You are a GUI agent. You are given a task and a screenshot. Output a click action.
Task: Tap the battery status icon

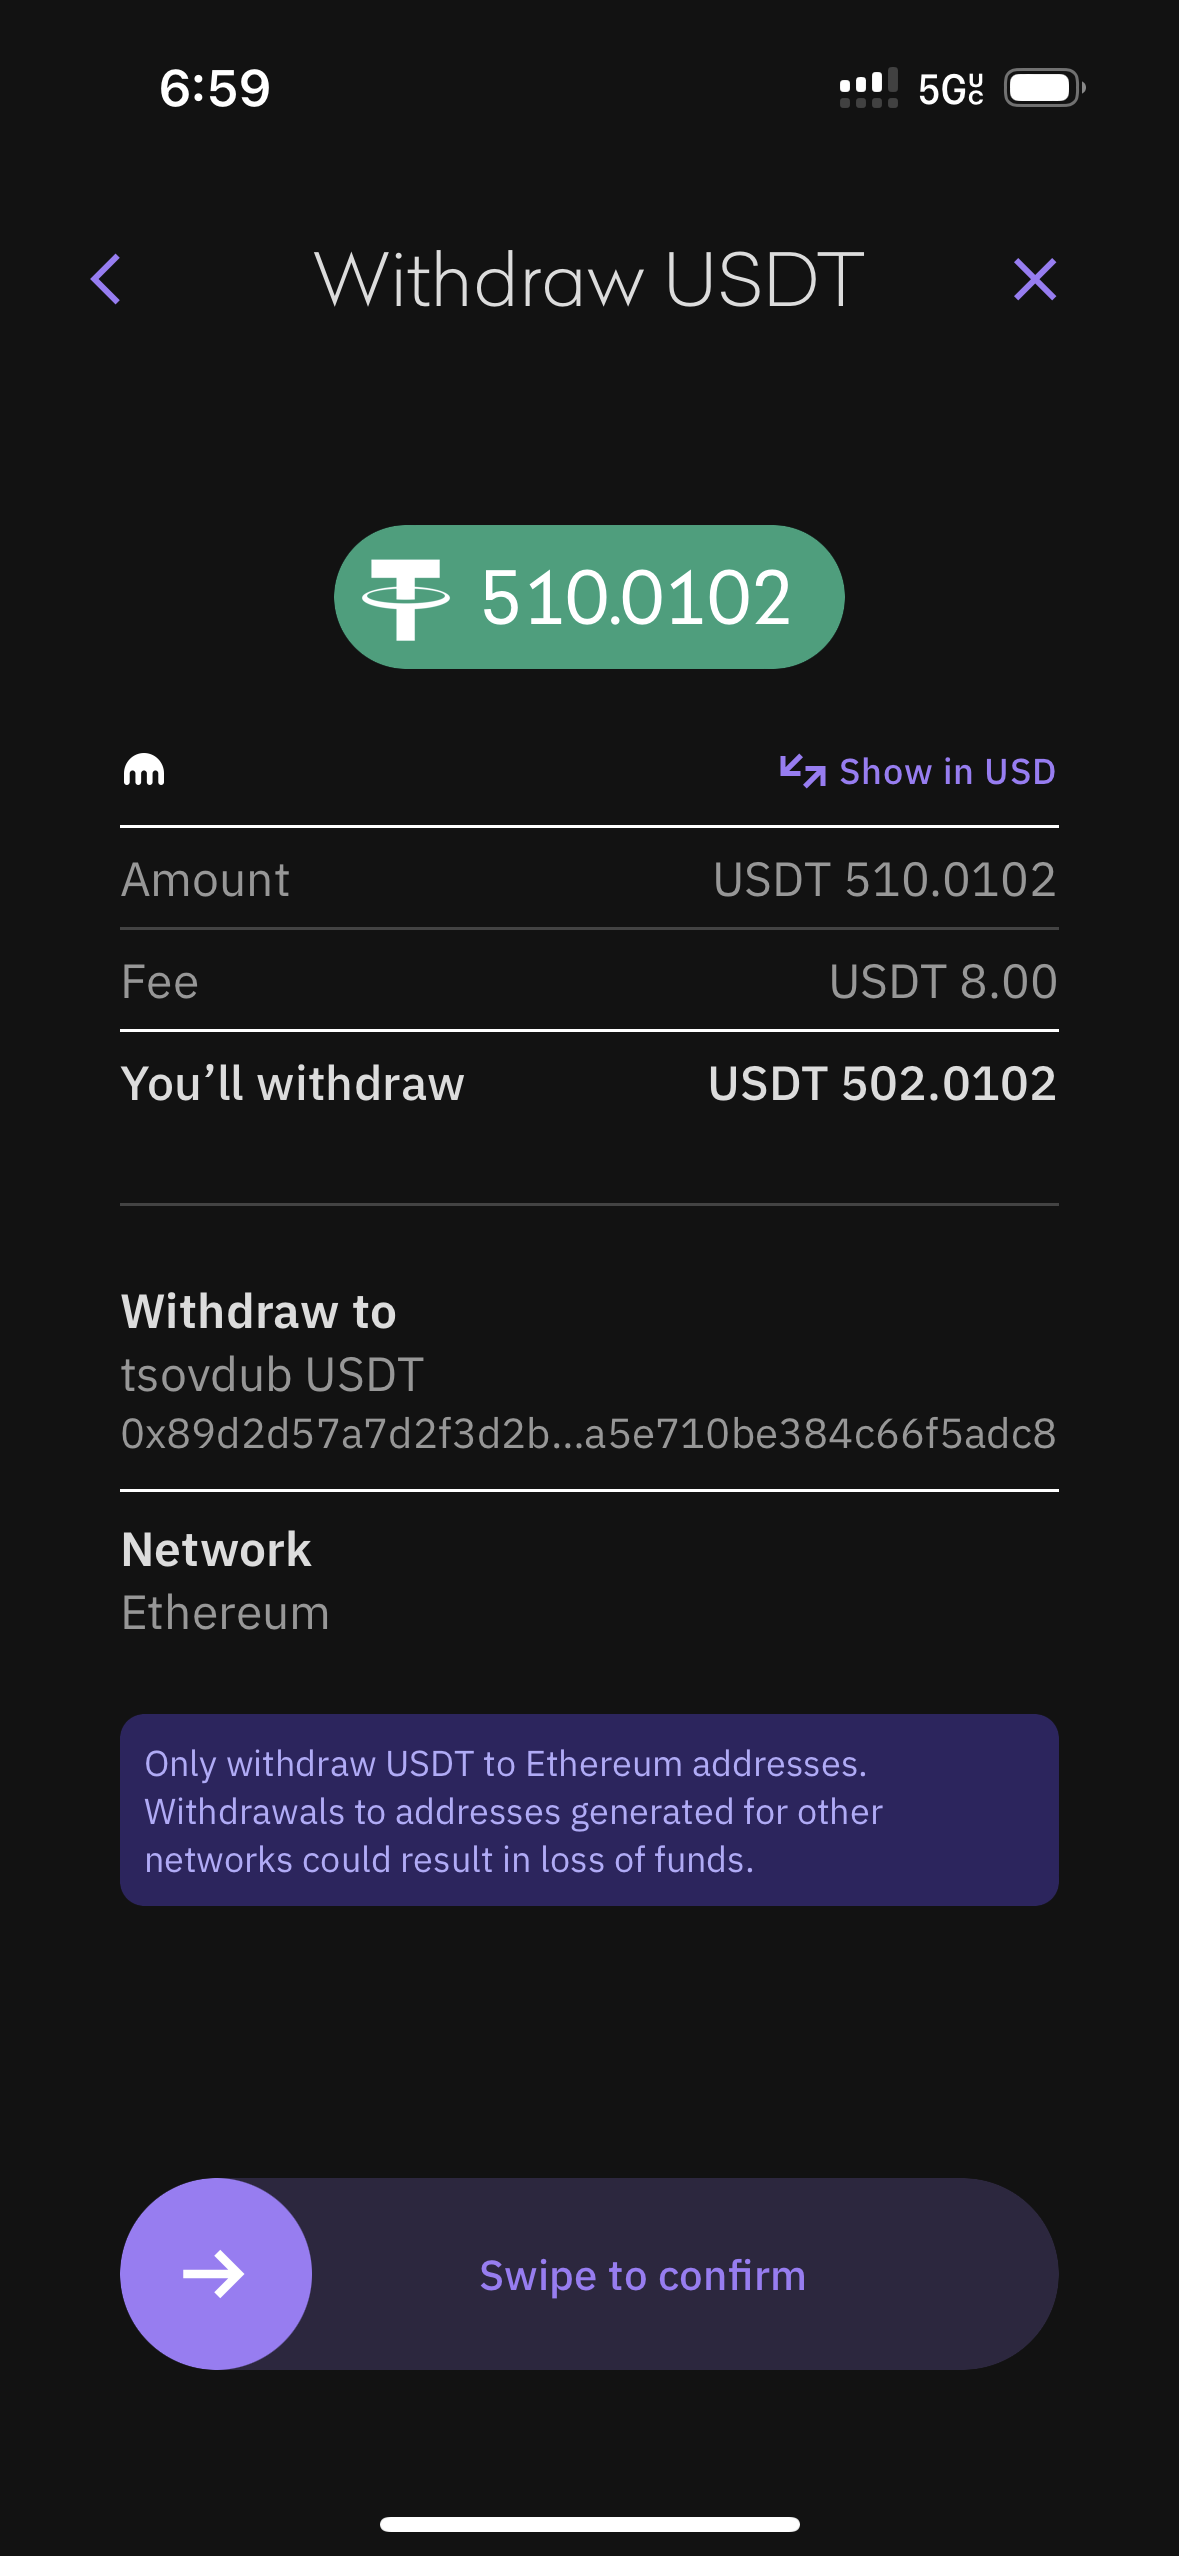coord(1043,88)
